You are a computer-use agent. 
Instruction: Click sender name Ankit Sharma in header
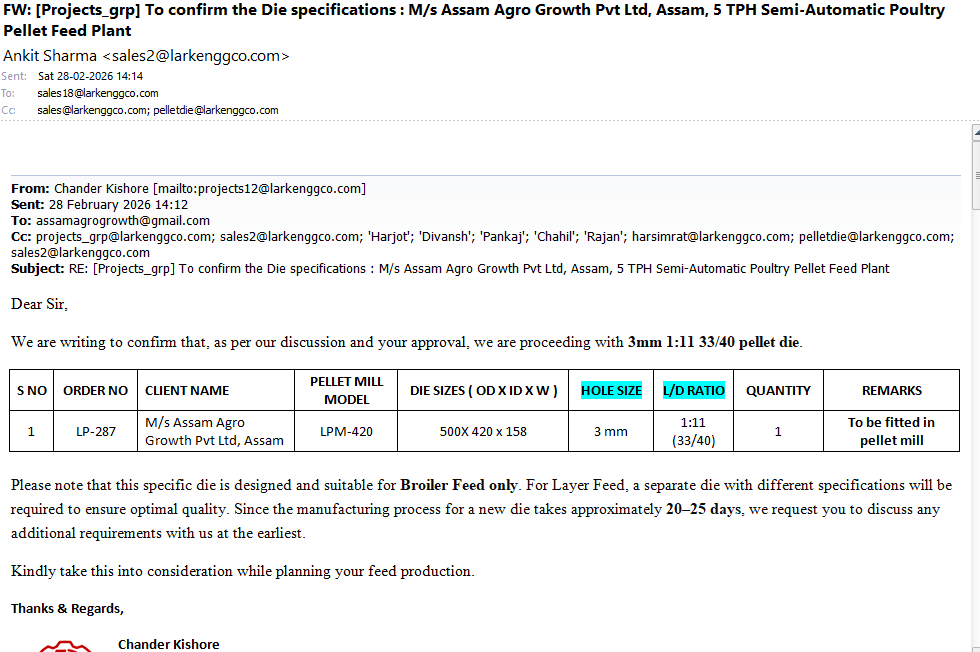click(x=50, y=56)
